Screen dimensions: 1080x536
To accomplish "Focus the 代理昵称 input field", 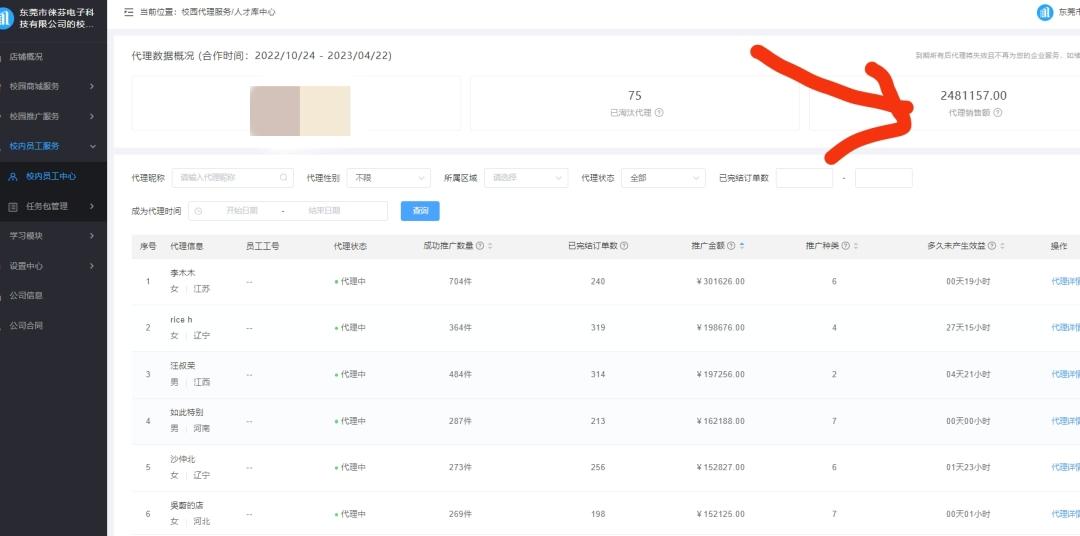I will click(232, 178).
